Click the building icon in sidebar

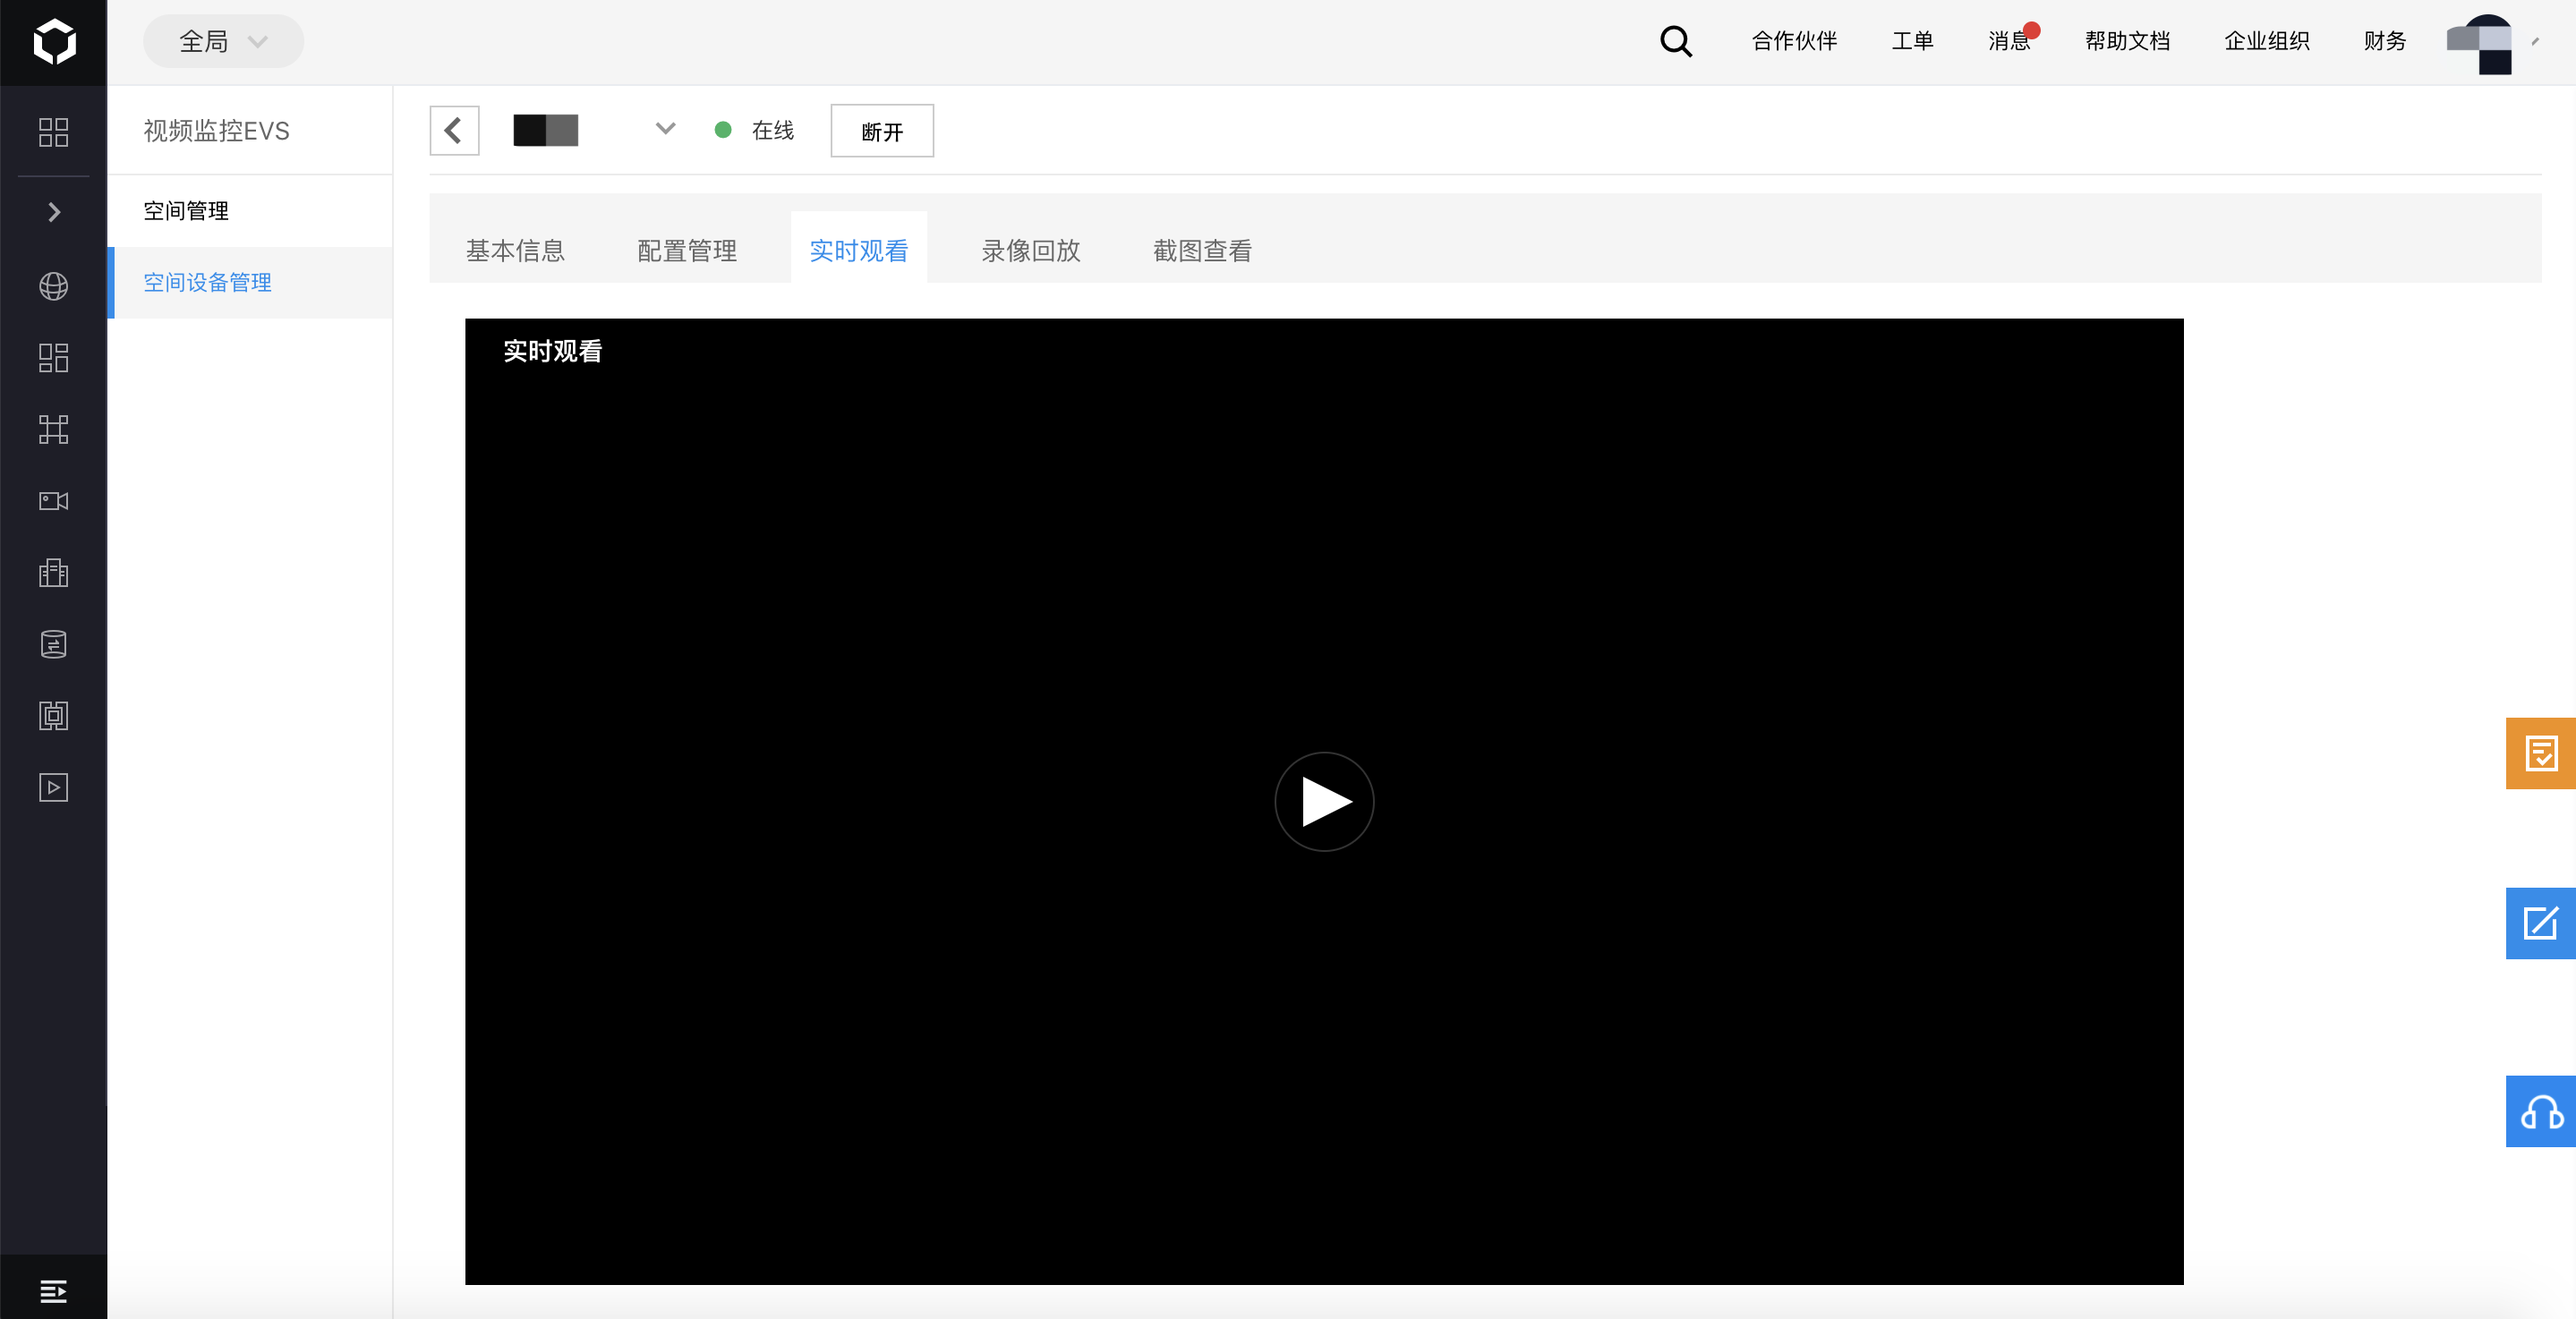point(53,572)
